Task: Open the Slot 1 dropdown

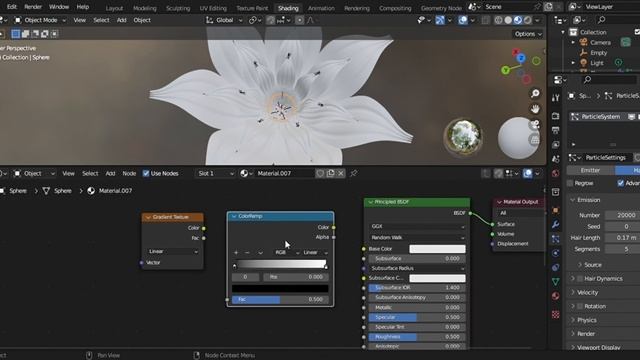Action: tap(216, 173)
